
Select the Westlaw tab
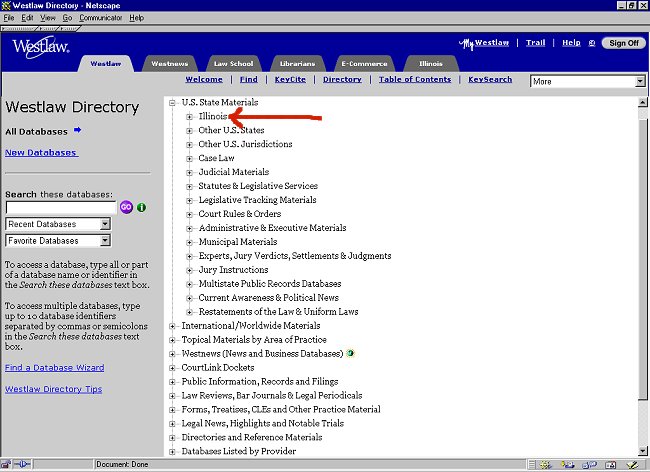pos(106,64)
